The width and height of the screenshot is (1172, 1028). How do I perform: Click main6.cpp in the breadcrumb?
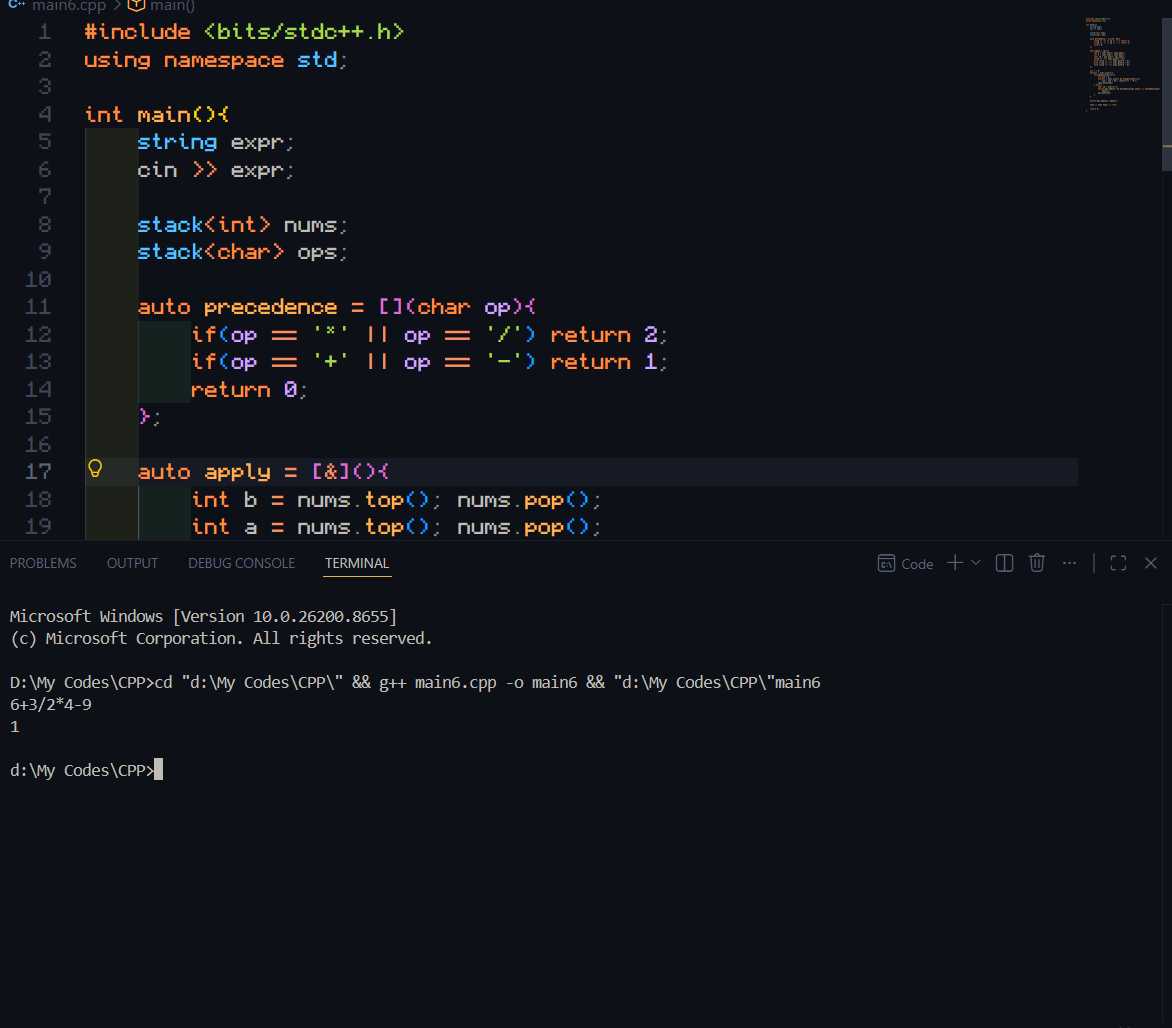69,6
